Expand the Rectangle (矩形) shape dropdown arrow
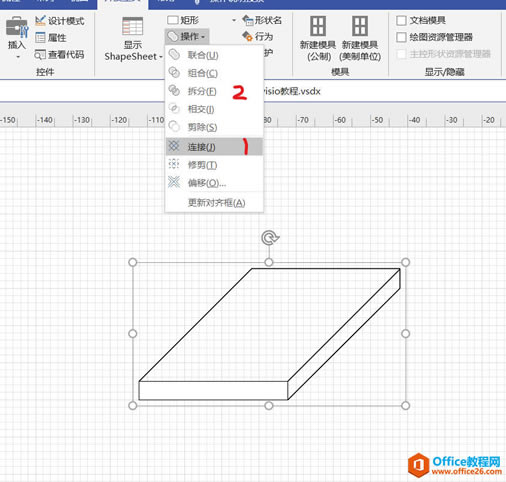The height and width of the screenshot is (482, 506). 234,20
